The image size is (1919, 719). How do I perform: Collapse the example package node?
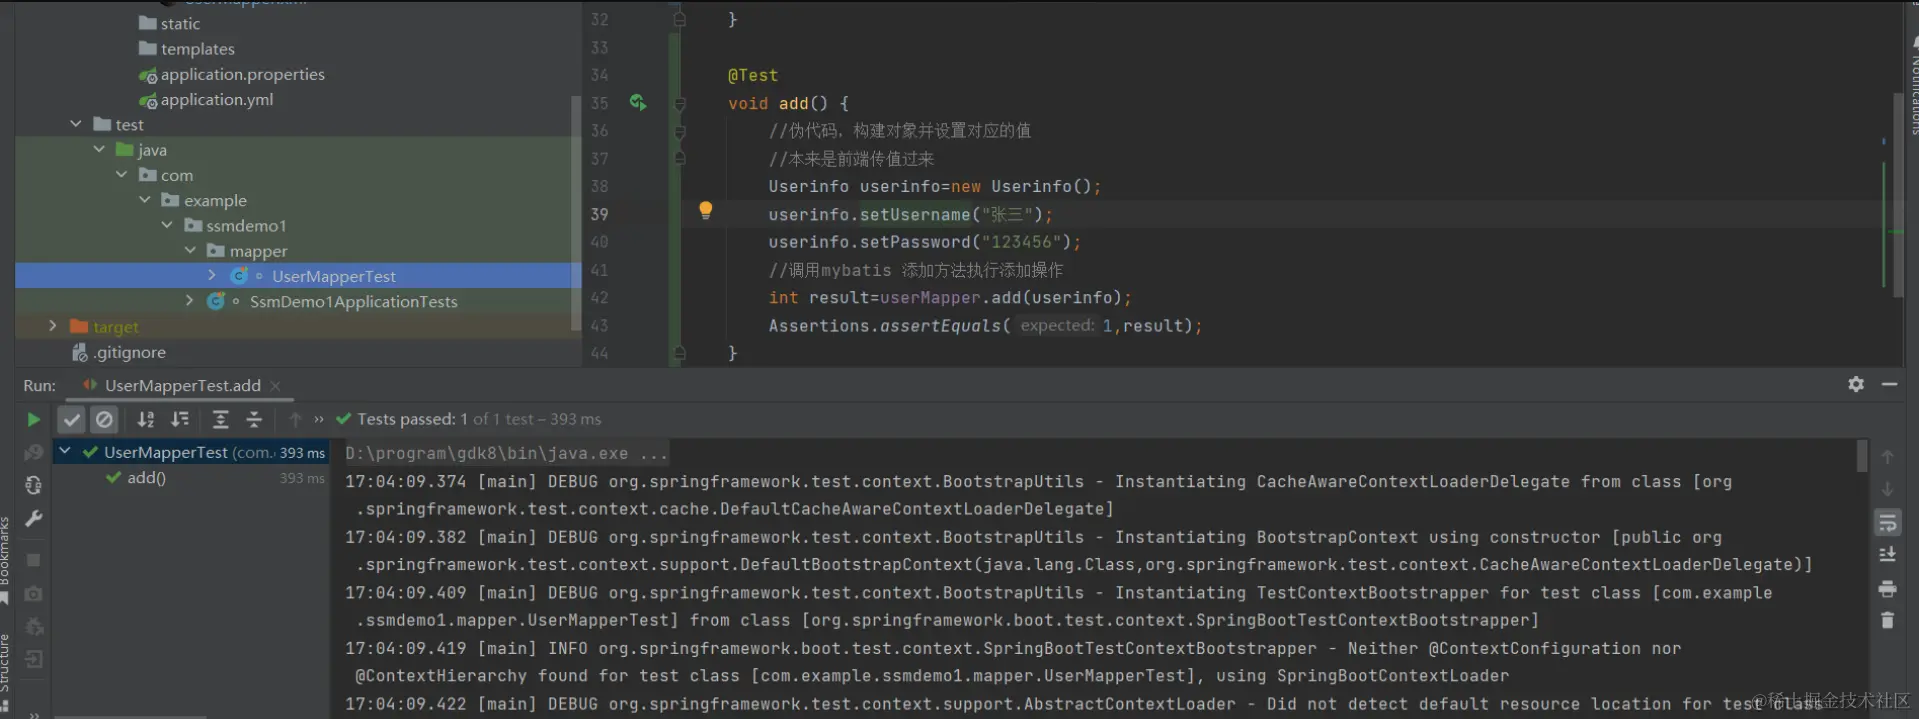coord(145,200)
